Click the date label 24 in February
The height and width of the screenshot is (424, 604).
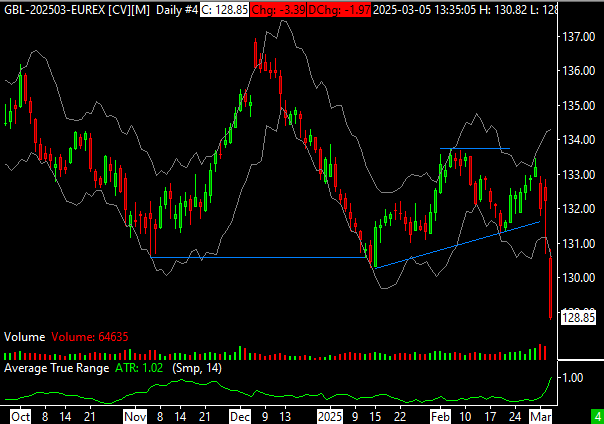[515, 417]
